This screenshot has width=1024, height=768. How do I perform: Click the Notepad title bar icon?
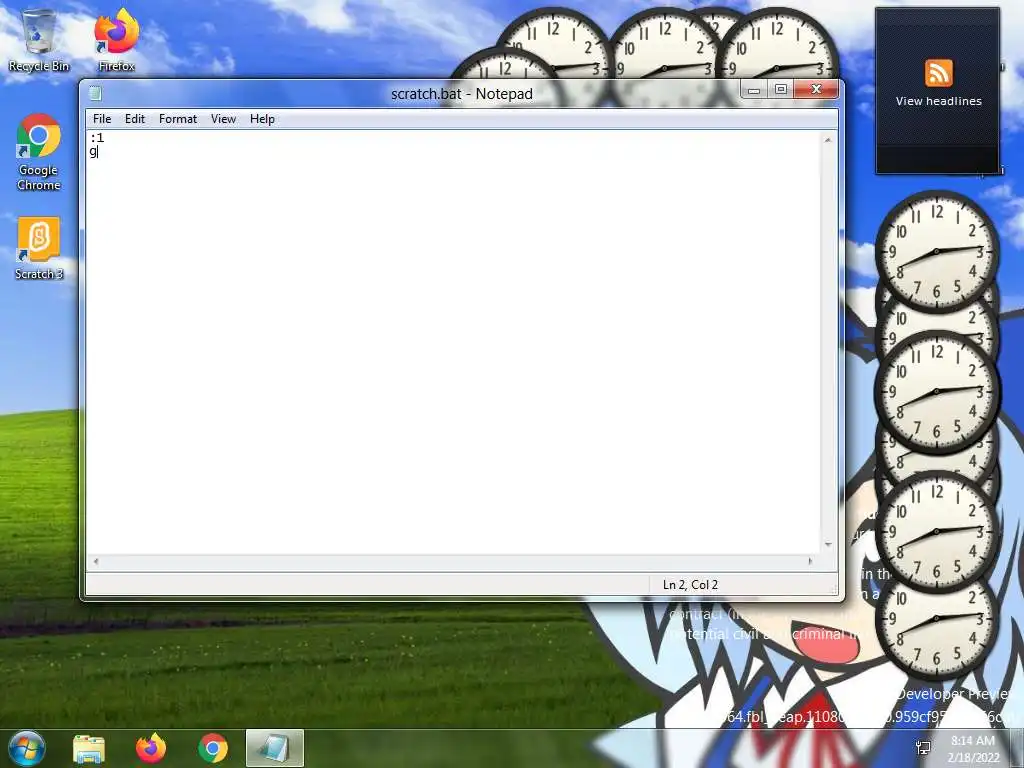(x=95, y=93)
